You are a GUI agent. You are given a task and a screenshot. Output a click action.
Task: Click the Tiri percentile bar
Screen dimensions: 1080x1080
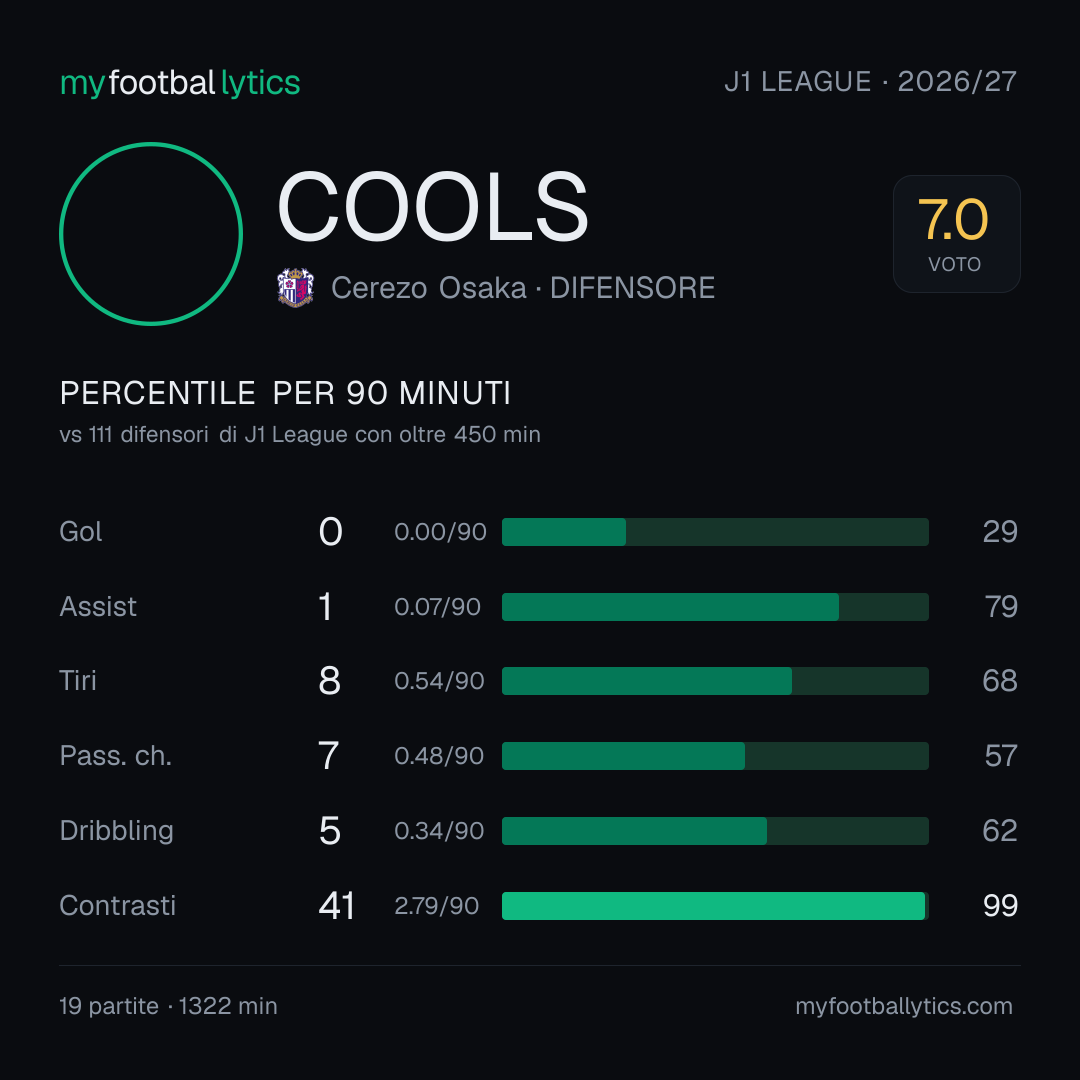click(x=715, y=681)
